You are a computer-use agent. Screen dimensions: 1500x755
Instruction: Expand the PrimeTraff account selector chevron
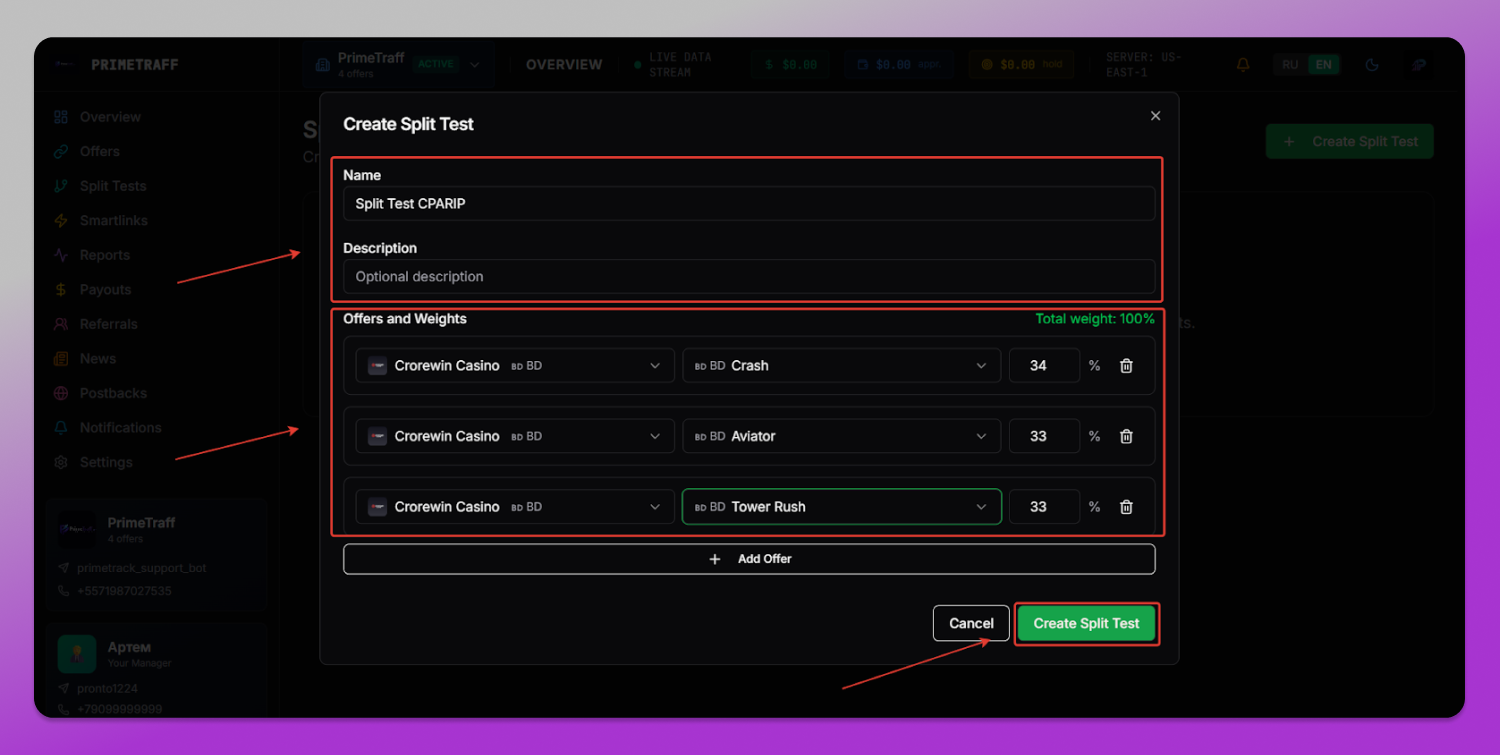[475, 65]
